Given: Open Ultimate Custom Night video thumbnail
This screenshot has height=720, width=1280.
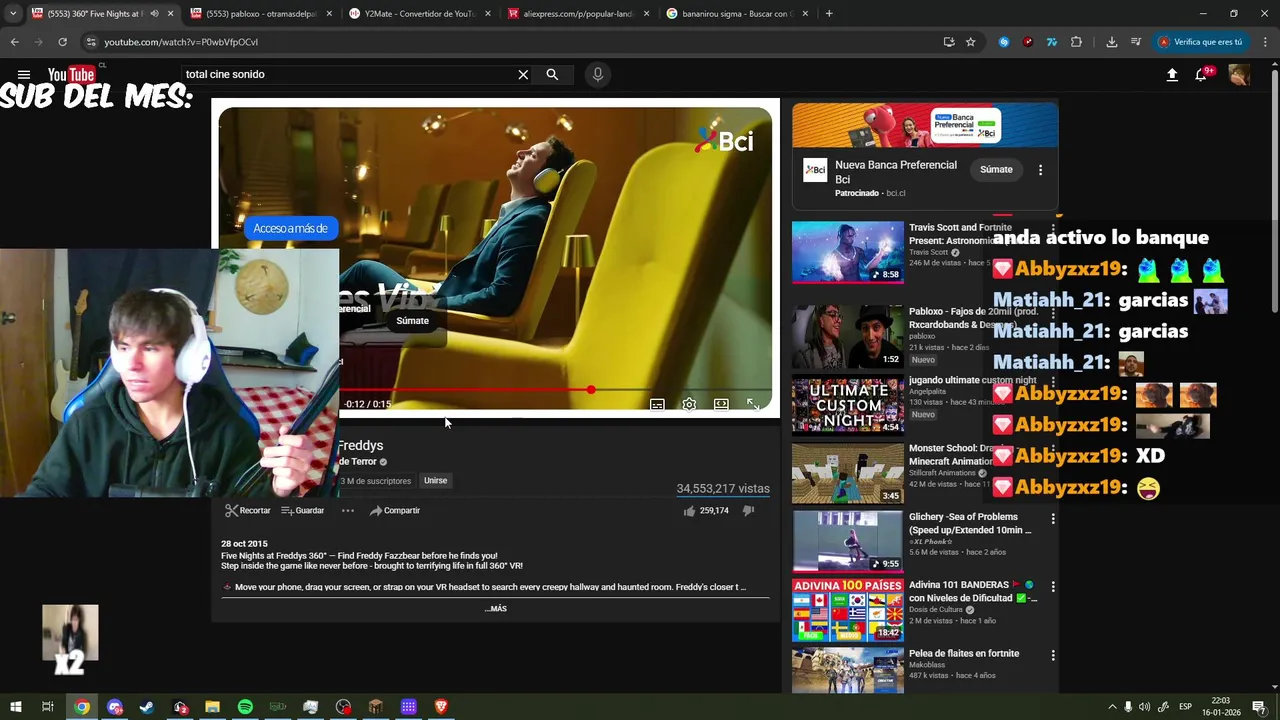Looking at the screenshot, I should point(848,405).
